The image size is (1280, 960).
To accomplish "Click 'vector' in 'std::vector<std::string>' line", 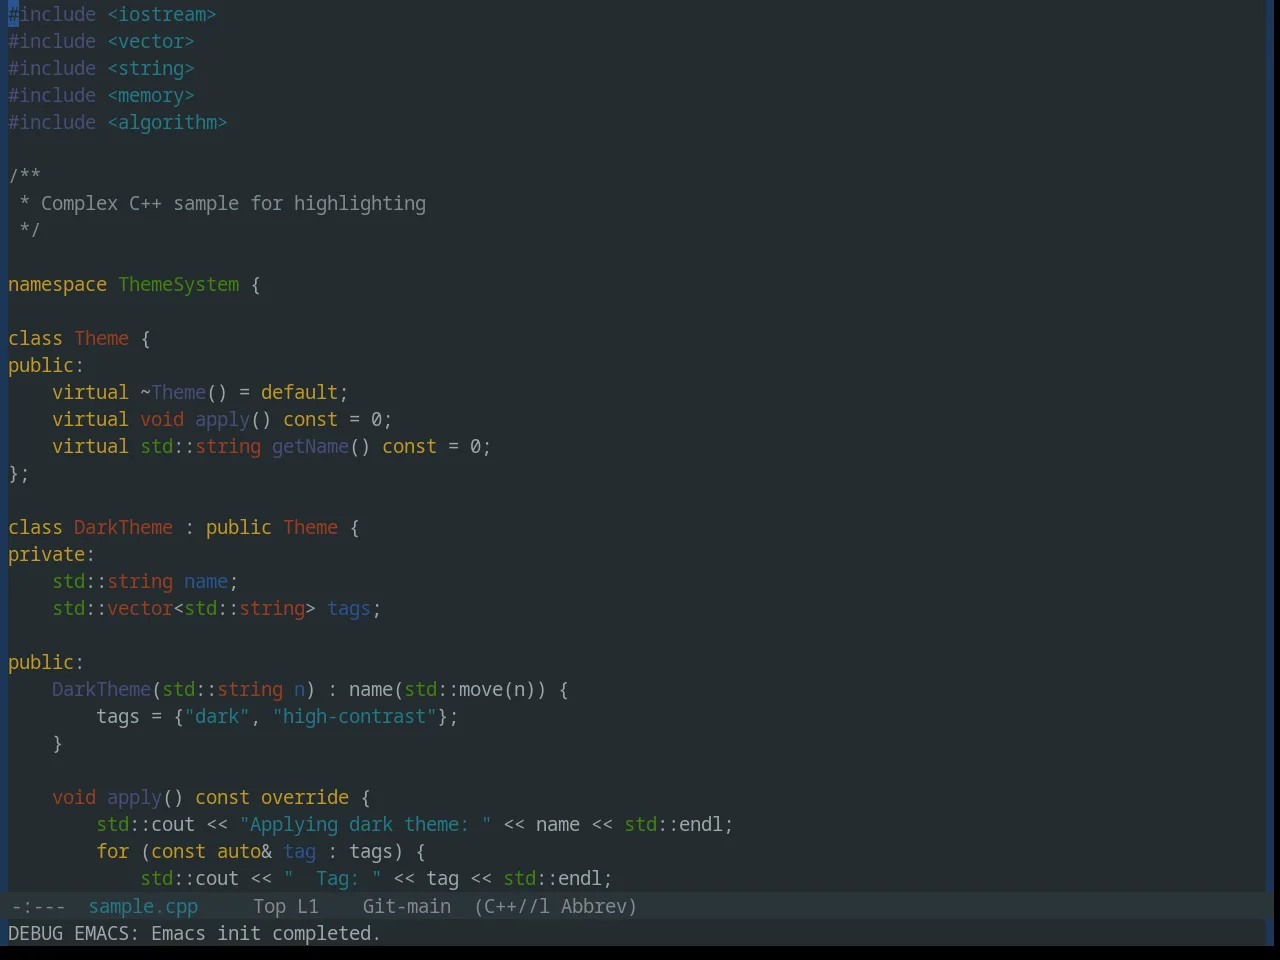I will point(140,609).
